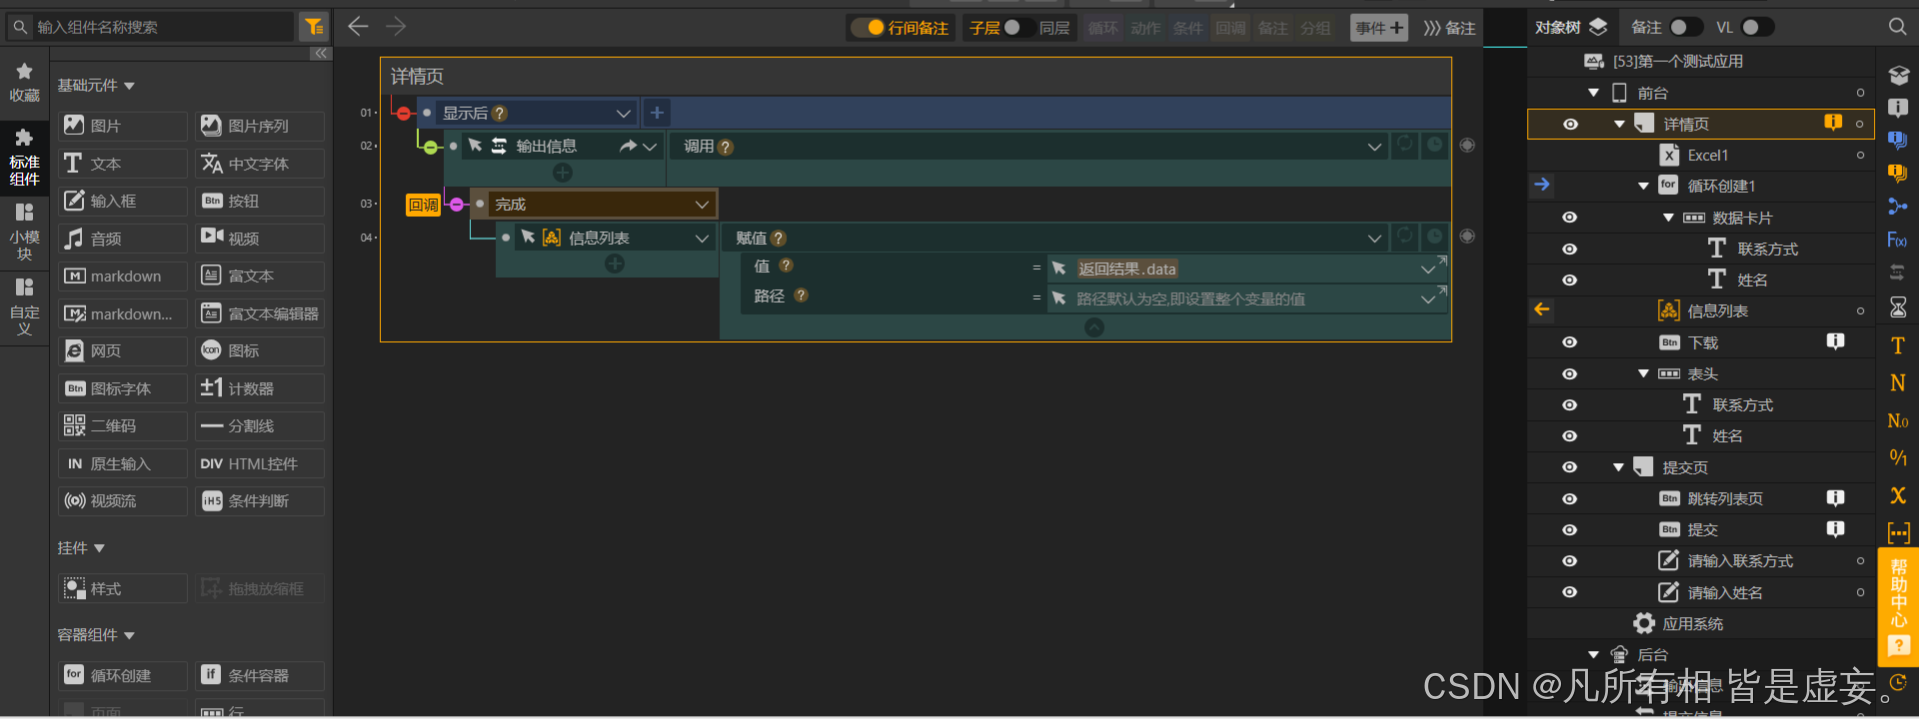Open the 输出信息 action dropdown arrow

[x=649, y=146]
